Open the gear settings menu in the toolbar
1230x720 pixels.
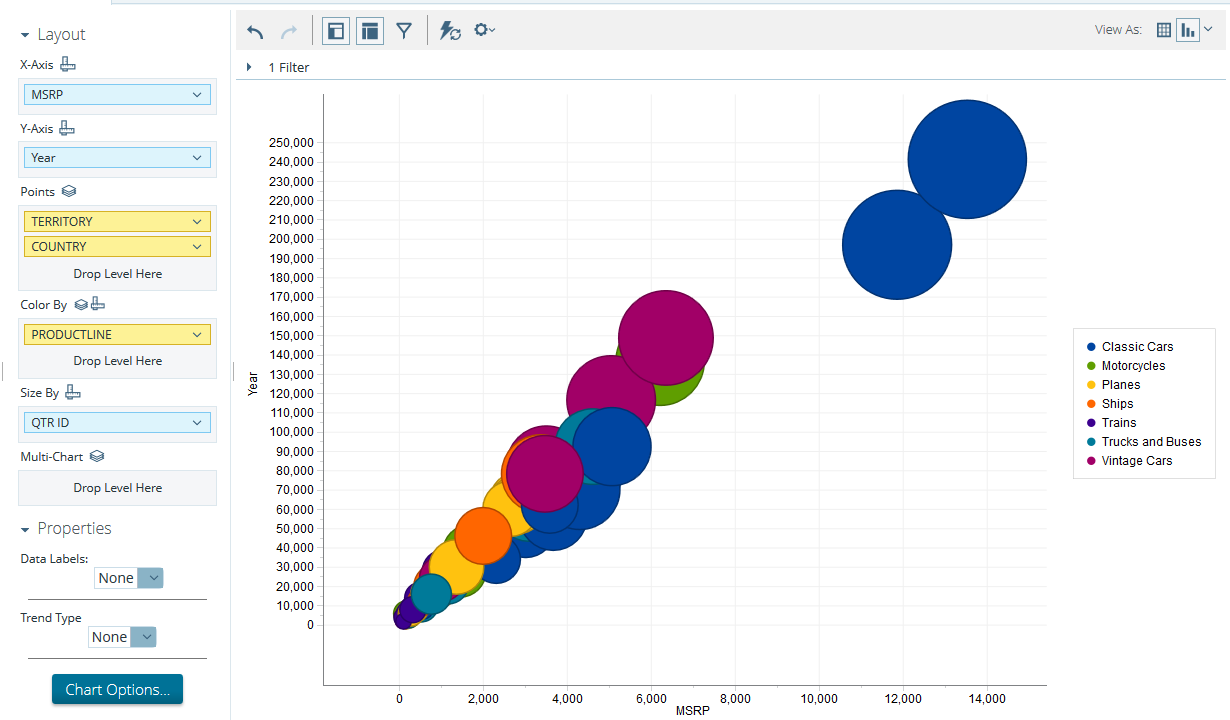click(484, 31)
